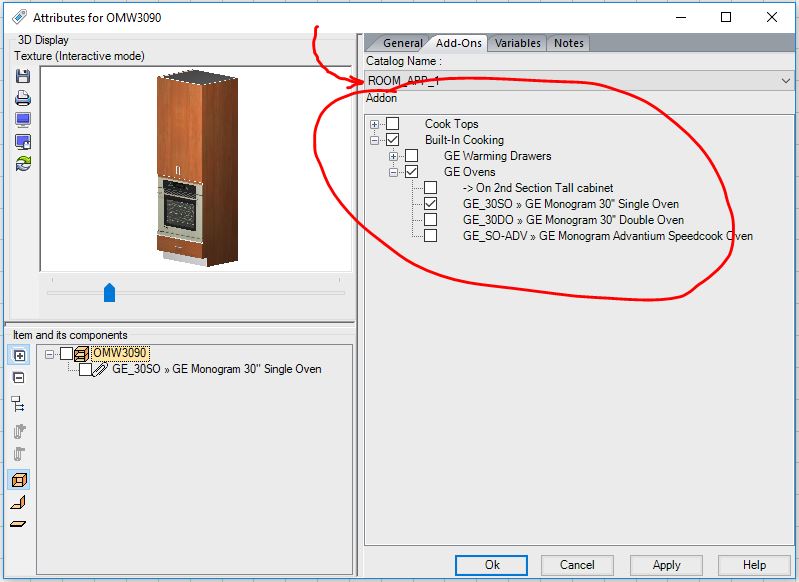Check On 2nd Section Tall cabinet option

(x=431, y=188)
